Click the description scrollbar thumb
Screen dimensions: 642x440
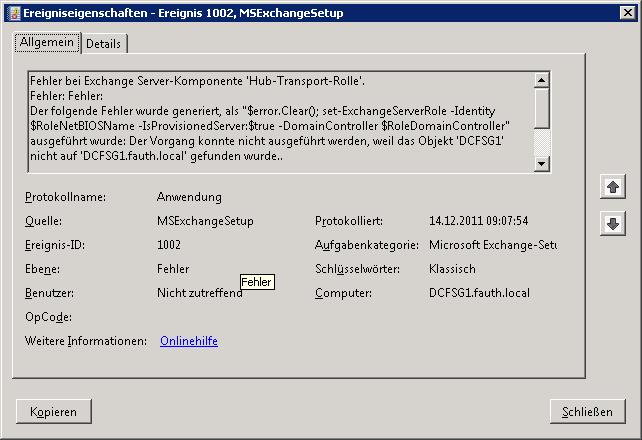[541, 108]
